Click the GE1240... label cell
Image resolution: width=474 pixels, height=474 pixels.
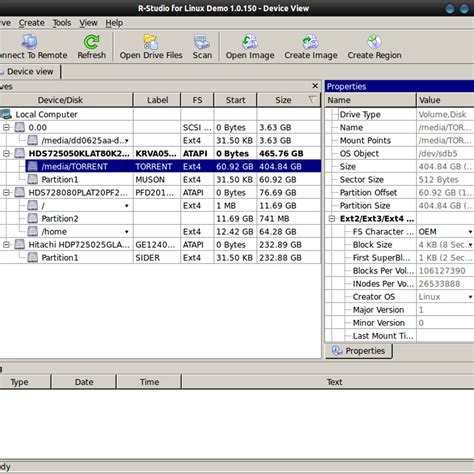(157, 244)
